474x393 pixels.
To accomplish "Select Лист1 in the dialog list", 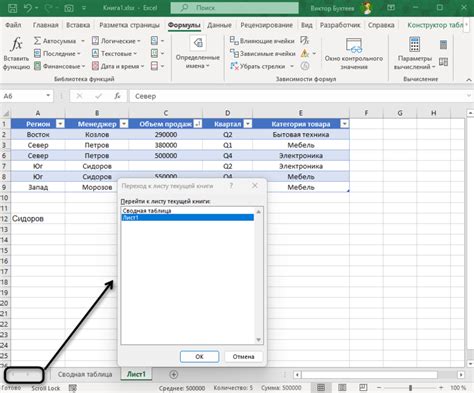I will (x=187, y=217).
